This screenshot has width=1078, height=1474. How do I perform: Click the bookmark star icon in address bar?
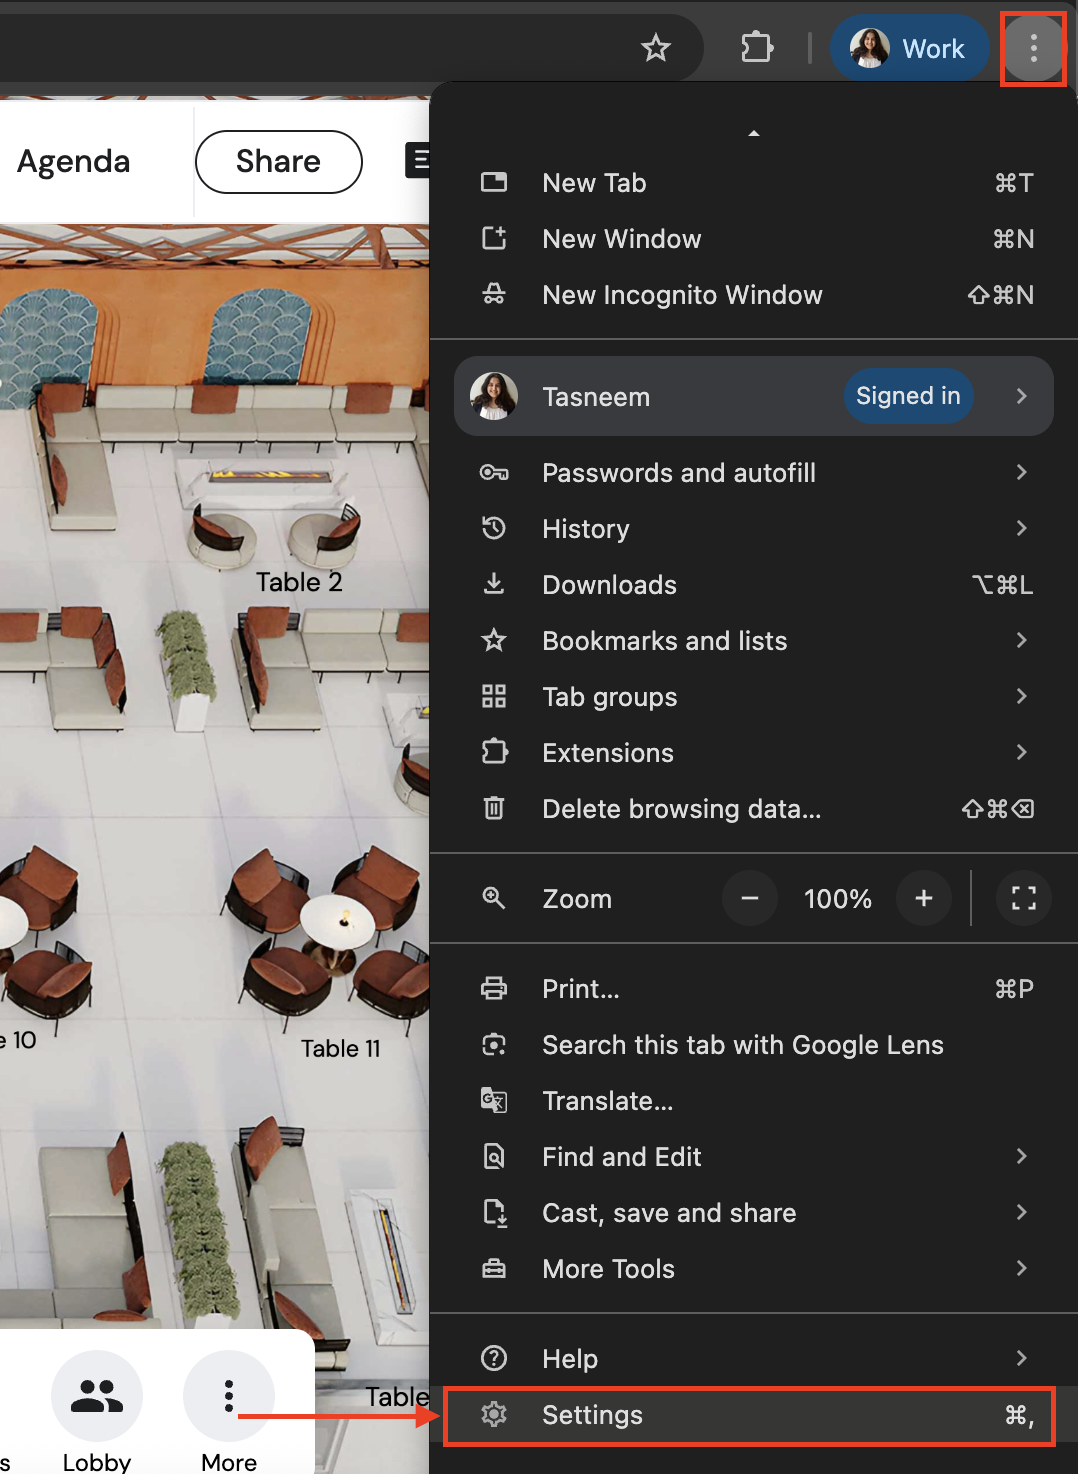click(656, 47)
